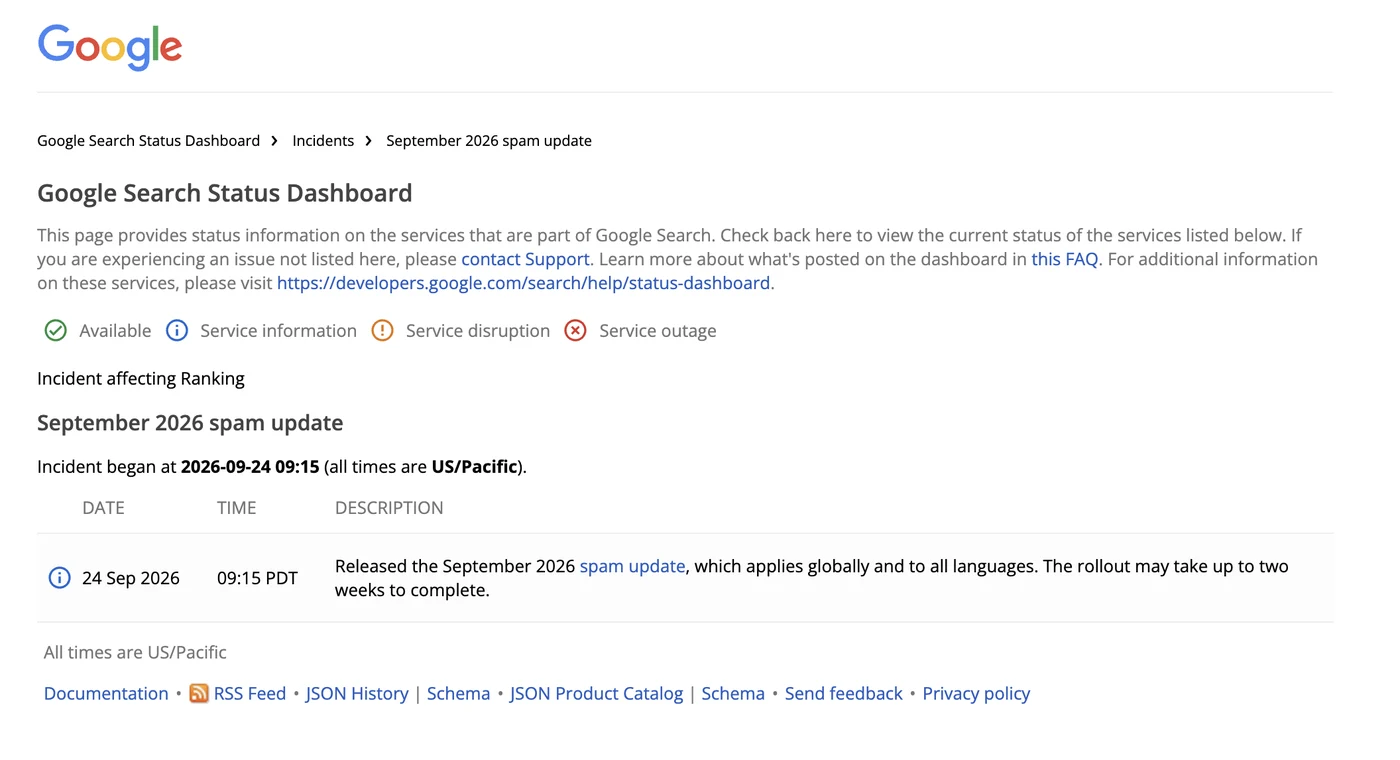Image resolution: width=1400 pixels, height=760 pixels.
Task: Select September 2026 spam update breadcrumb
Action: point(489,141)
